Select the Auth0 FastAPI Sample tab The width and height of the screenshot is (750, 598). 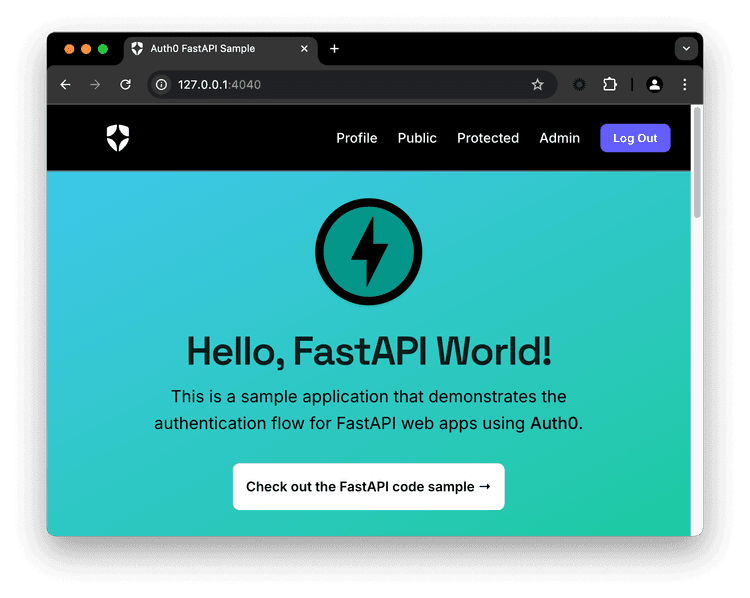pos(221,49)
